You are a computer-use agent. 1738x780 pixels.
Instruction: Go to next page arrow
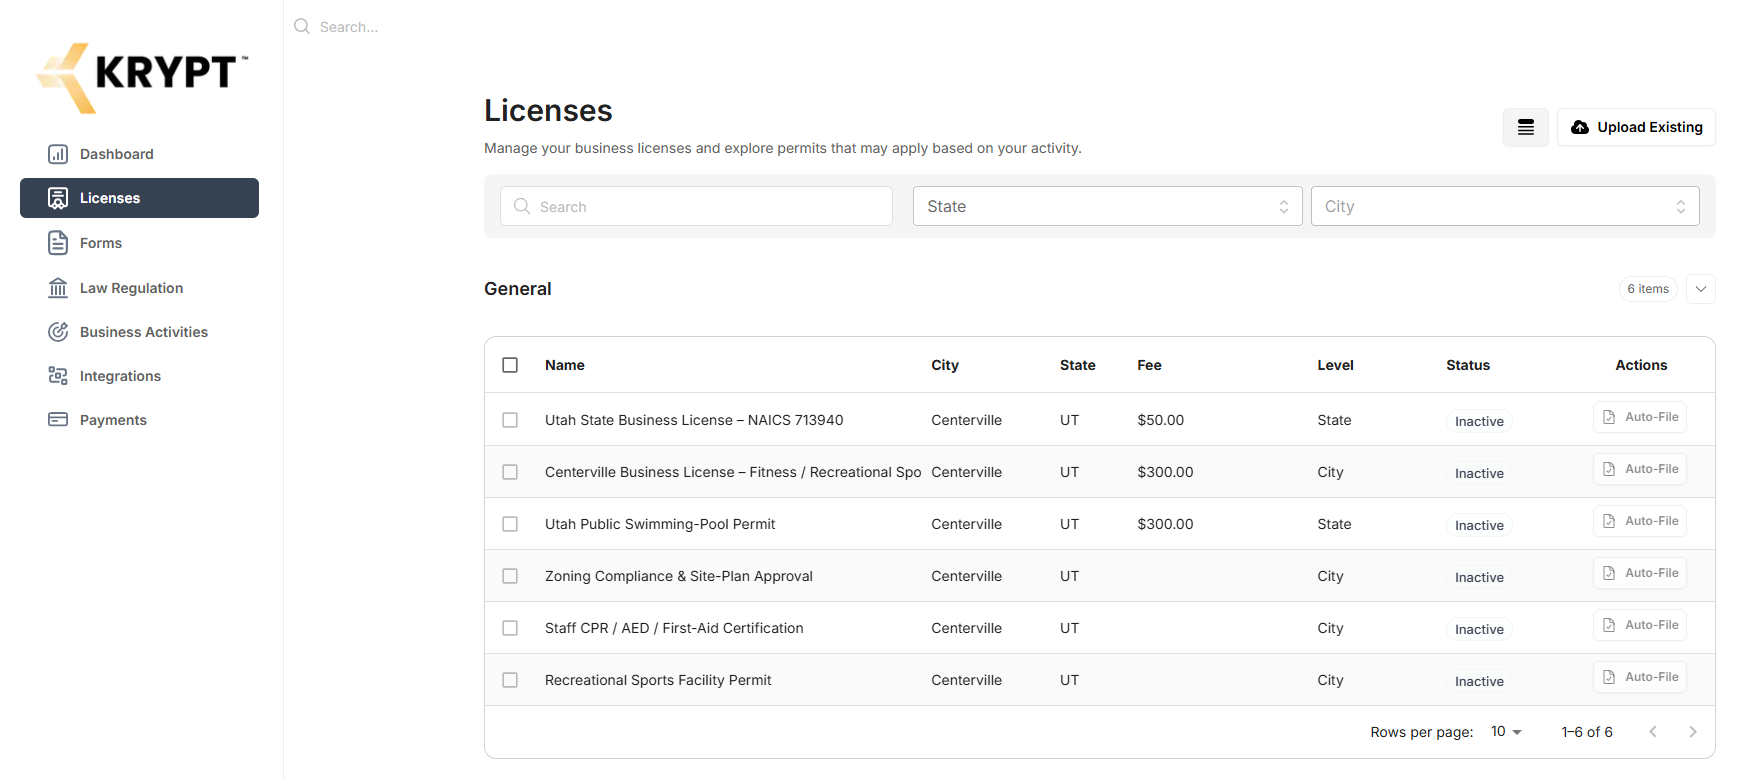pyautogui.click(x=1692, y=732)
